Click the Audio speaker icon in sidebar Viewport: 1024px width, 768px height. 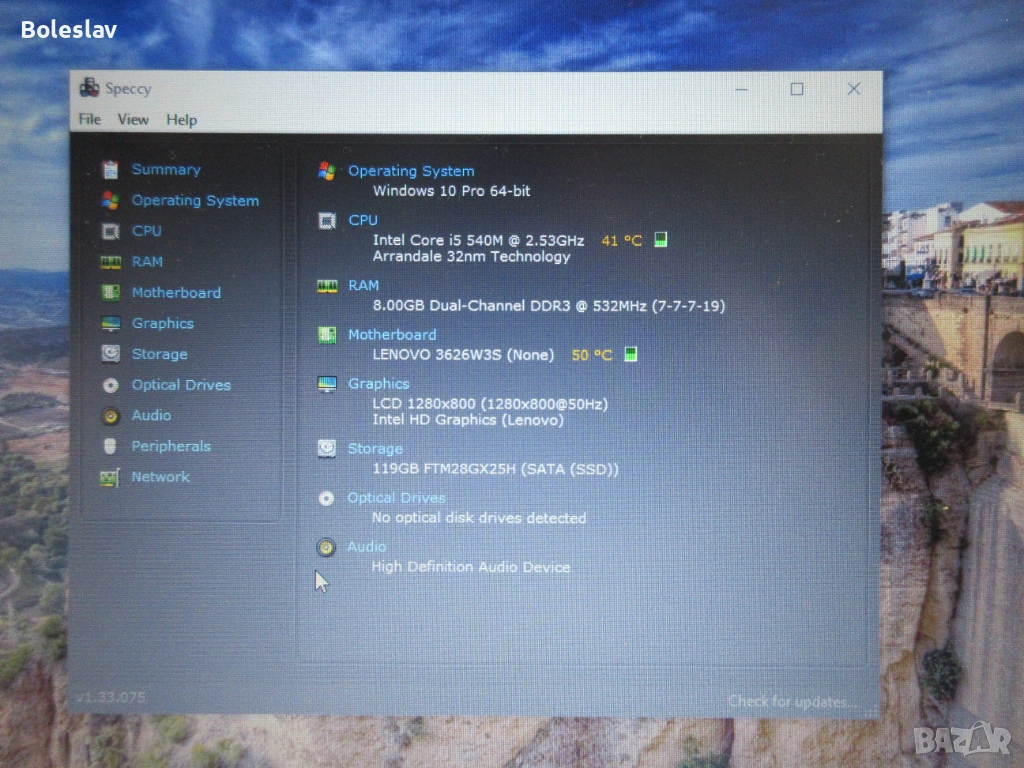click(x=110, y=416)
